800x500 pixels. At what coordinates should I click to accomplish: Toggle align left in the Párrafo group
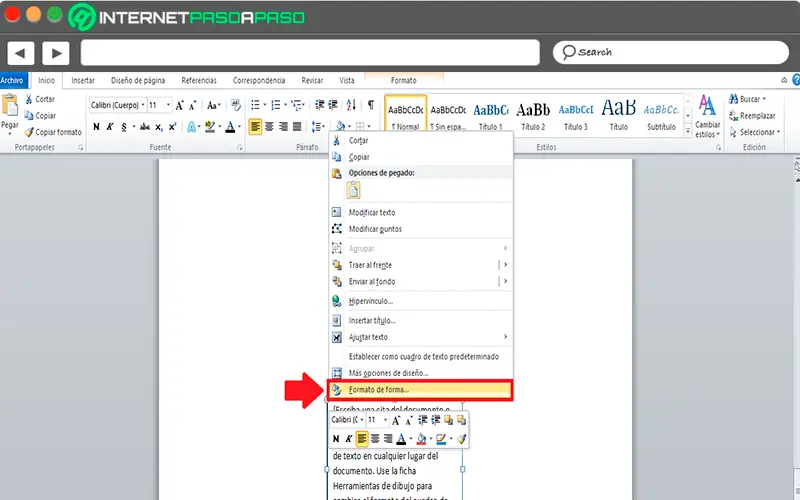[x=255, y=127]
